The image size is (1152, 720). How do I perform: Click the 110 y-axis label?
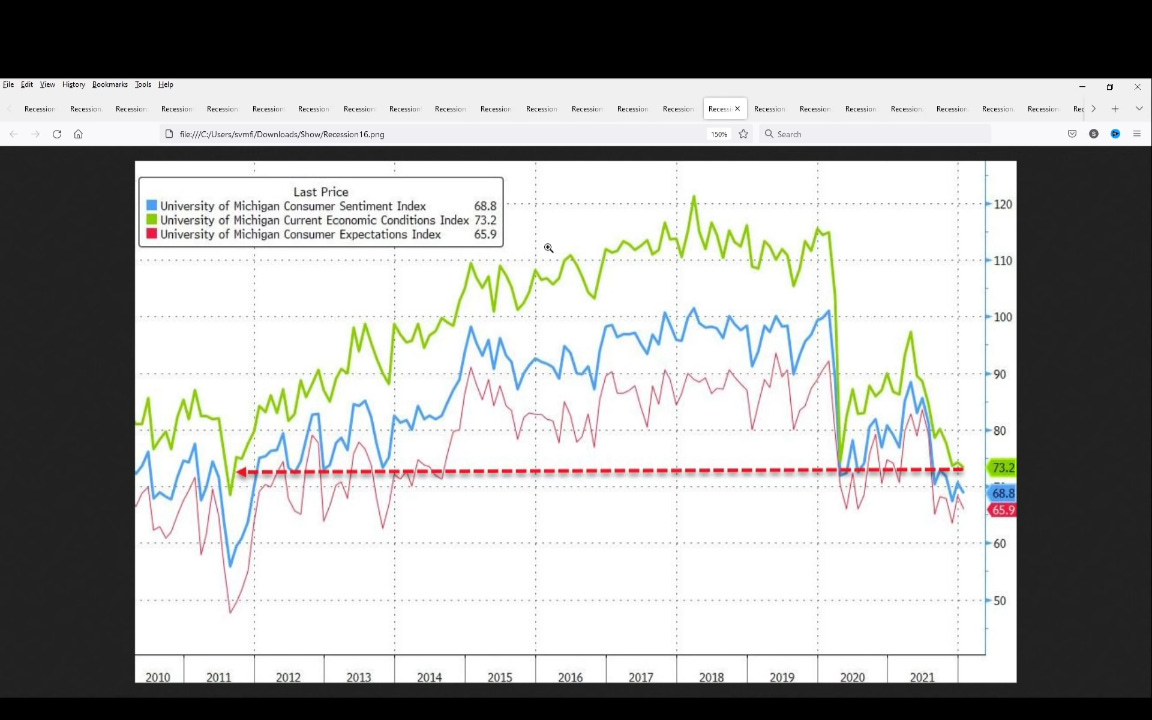pos(1002,261)
